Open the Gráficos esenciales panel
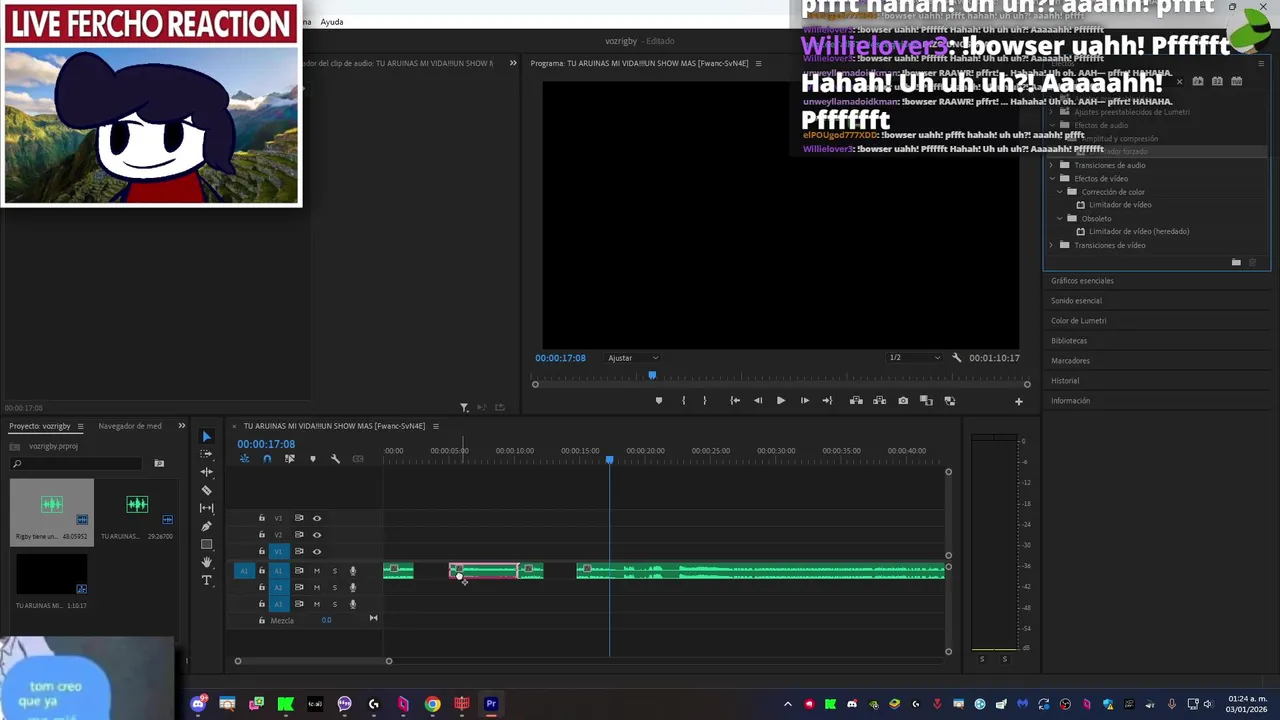 pyautogui.click(x=1082, y=281)
